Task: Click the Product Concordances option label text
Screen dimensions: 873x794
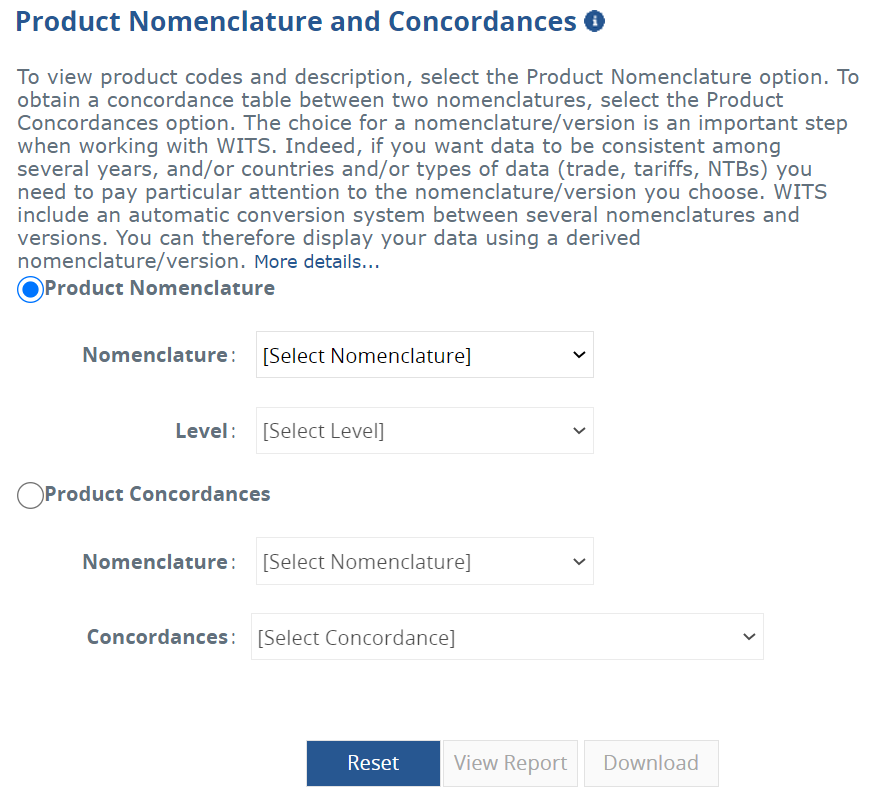Action: click(x=158, y=494)
